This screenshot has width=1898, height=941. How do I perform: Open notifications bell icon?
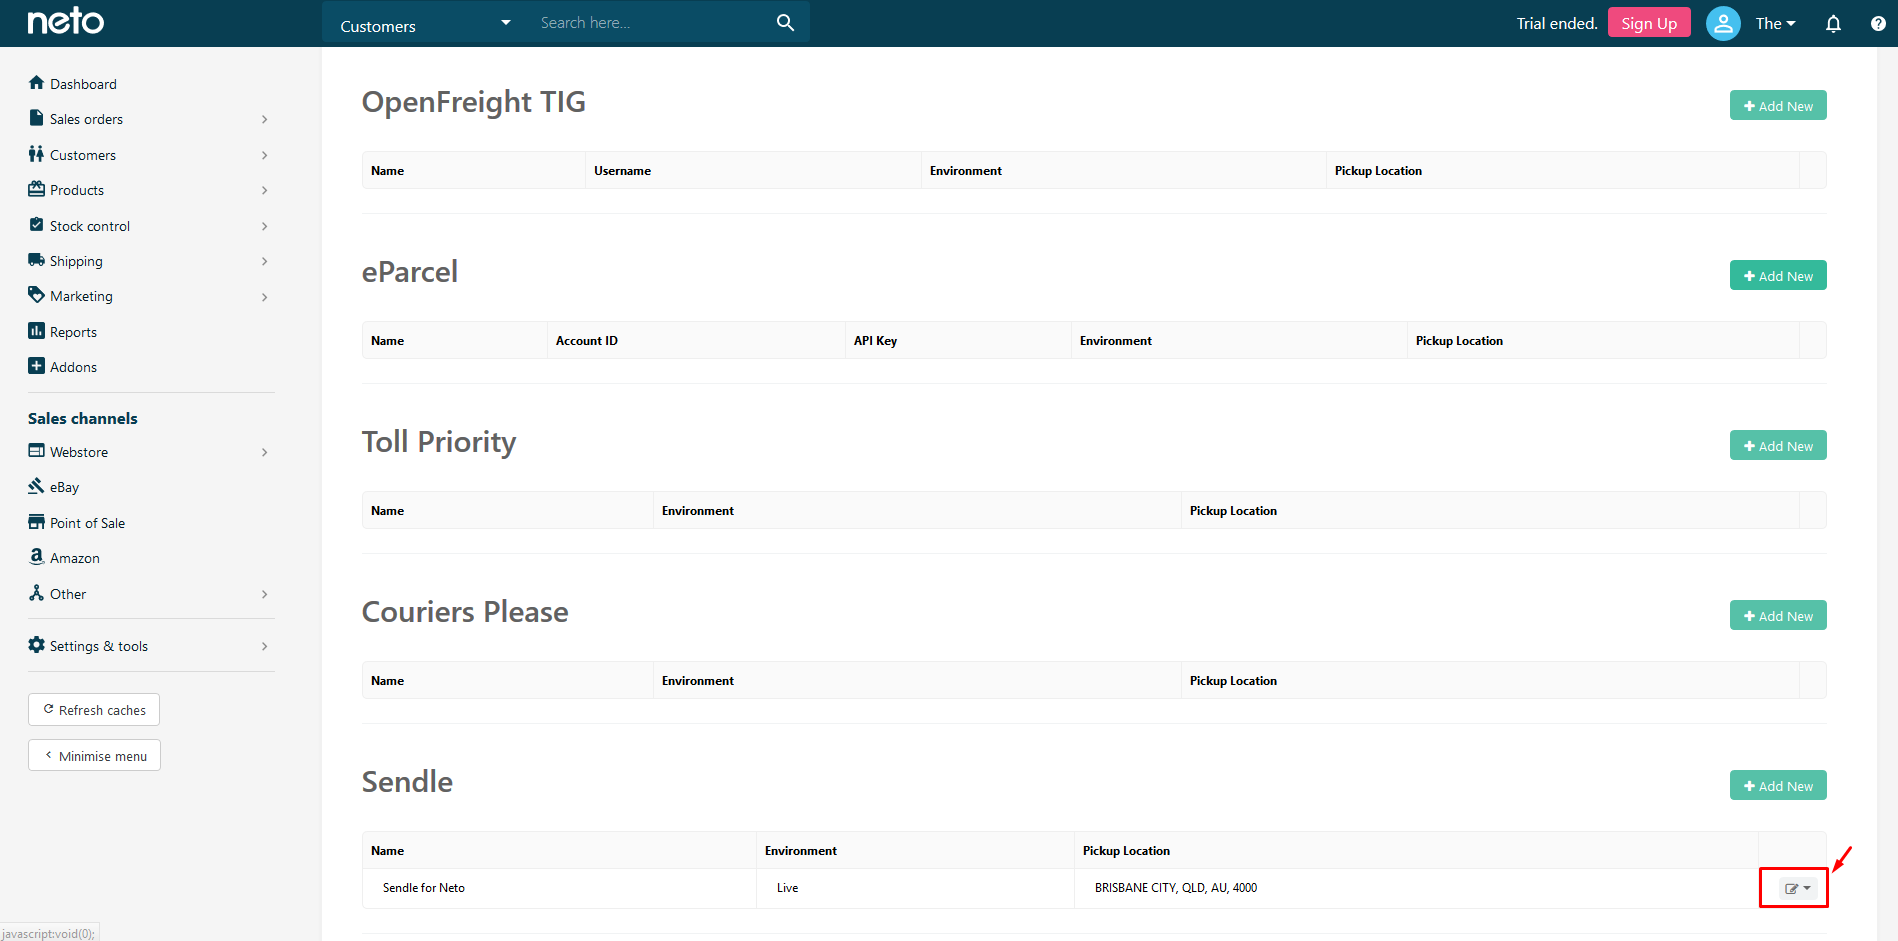(x=1833, y=23)
